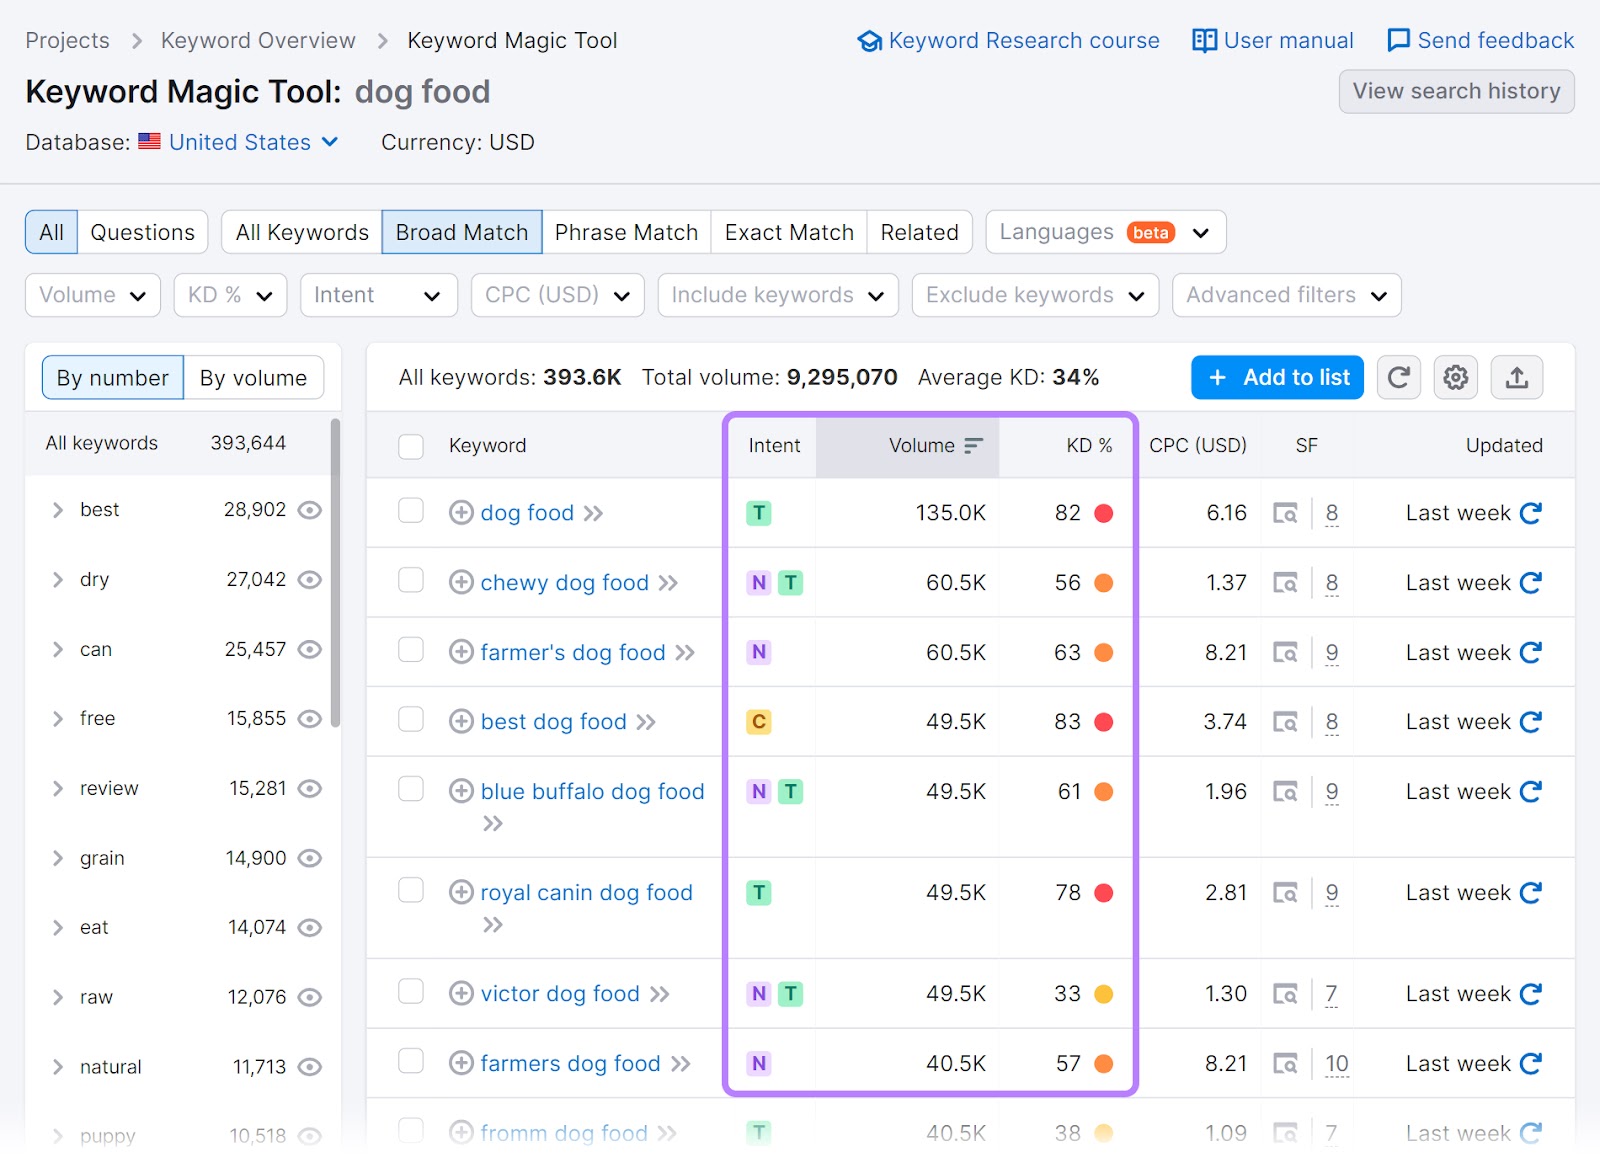The image size is (1600, 1168).
Task: Switch to the Questions tab
Action: pos(142,232)
